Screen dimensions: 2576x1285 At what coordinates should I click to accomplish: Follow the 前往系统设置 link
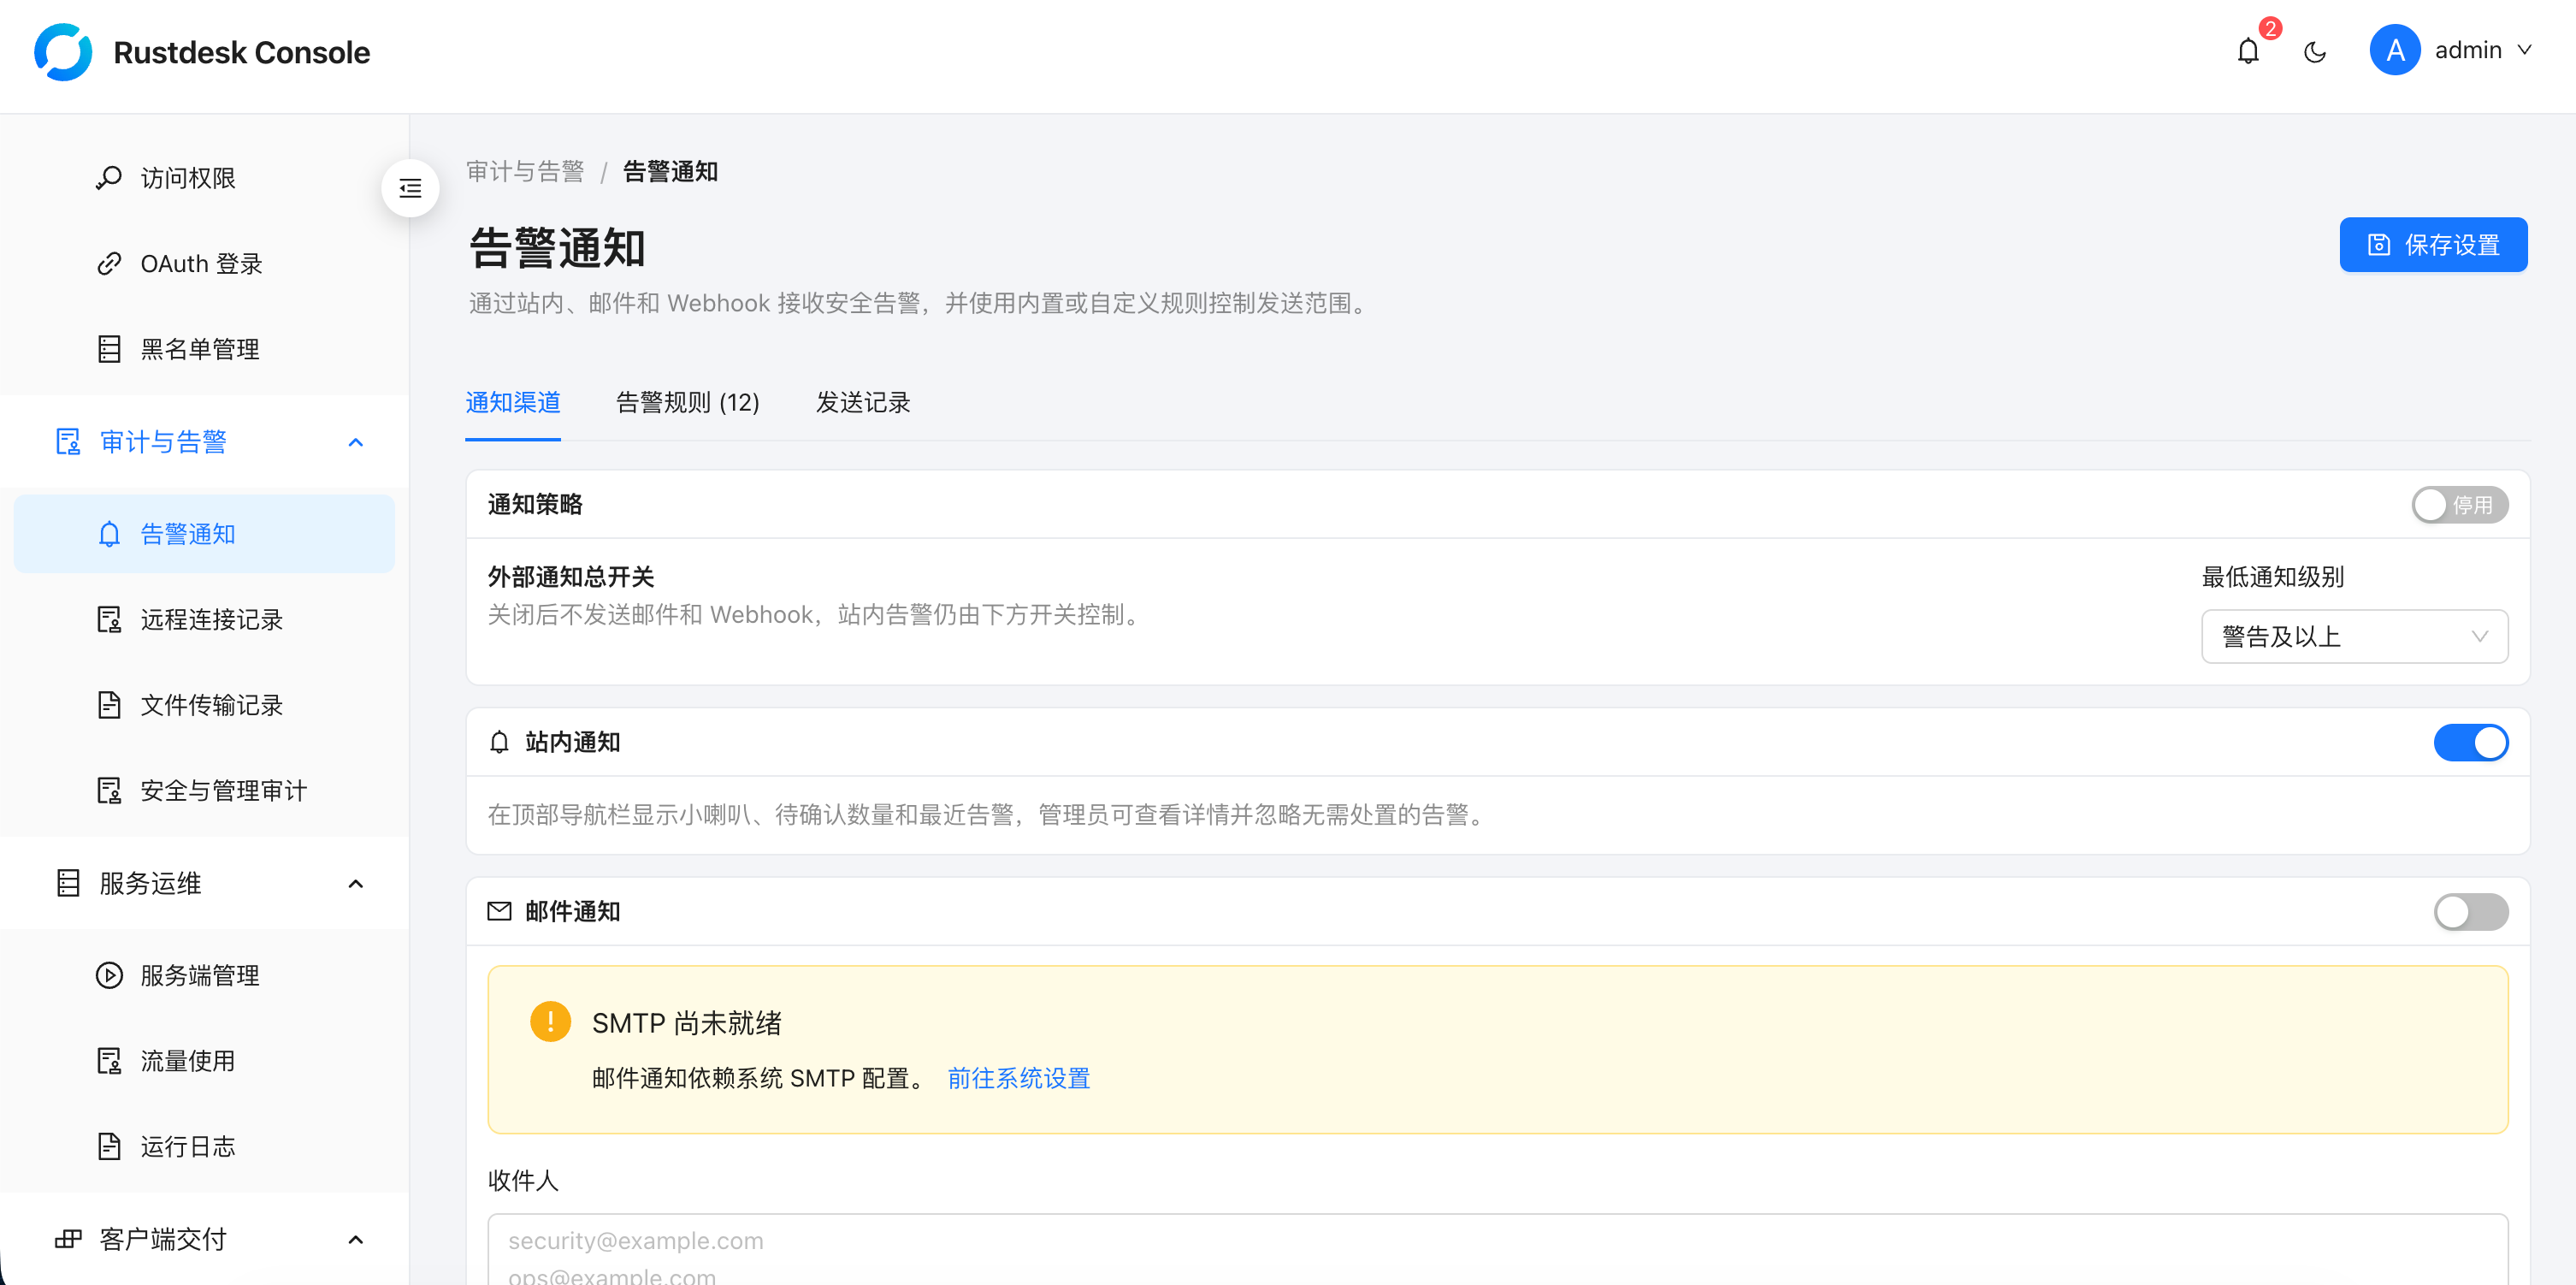point(1018,1078)
